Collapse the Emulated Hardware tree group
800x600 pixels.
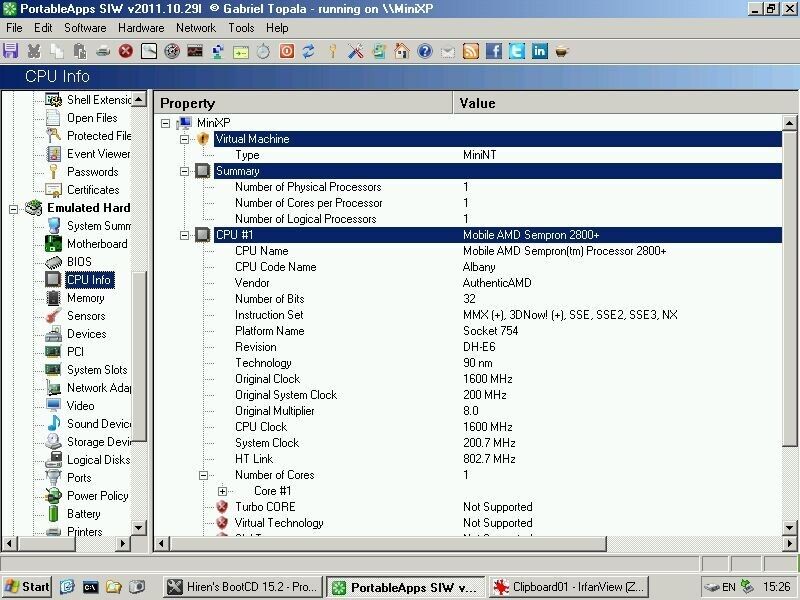coord(14,209)
